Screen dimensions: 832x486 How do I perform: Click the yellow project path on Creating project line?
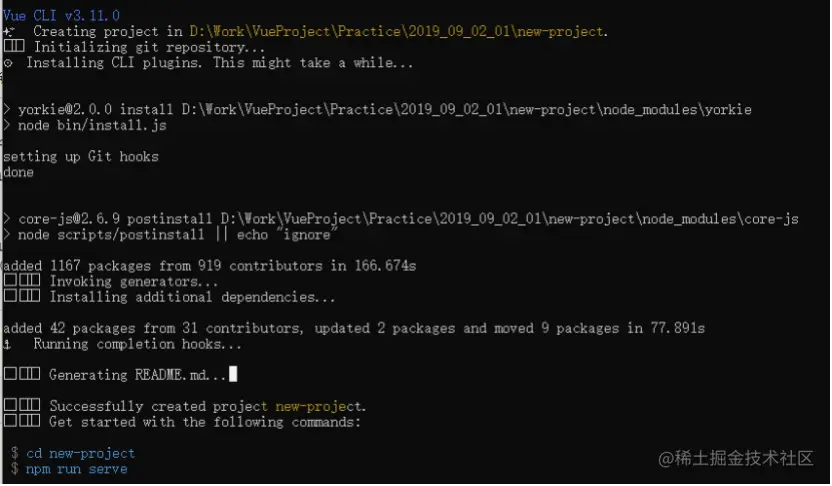396,31
